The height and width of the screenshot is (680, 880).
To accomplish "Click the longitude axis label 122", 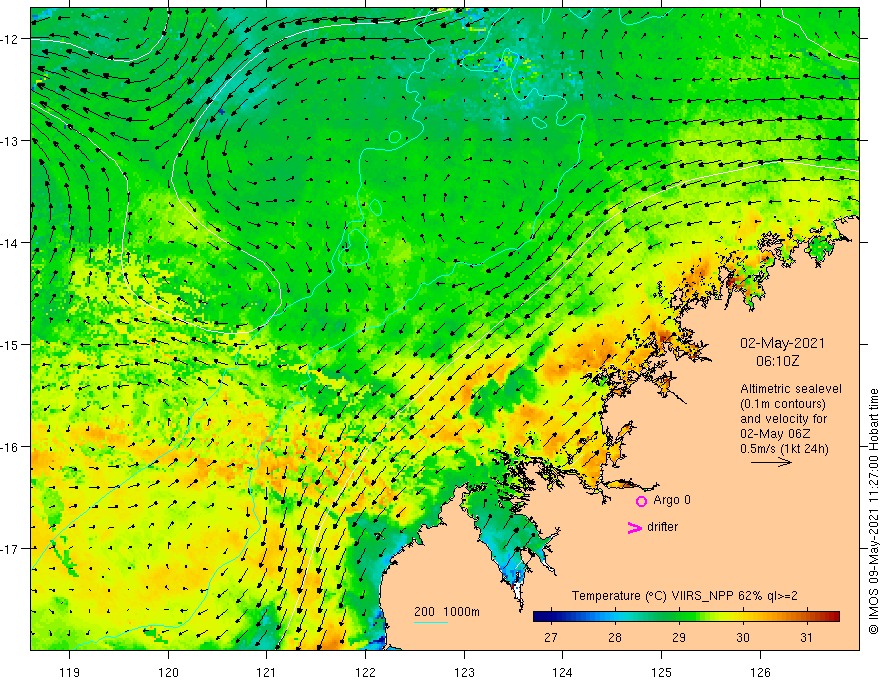I will (365, 672).
